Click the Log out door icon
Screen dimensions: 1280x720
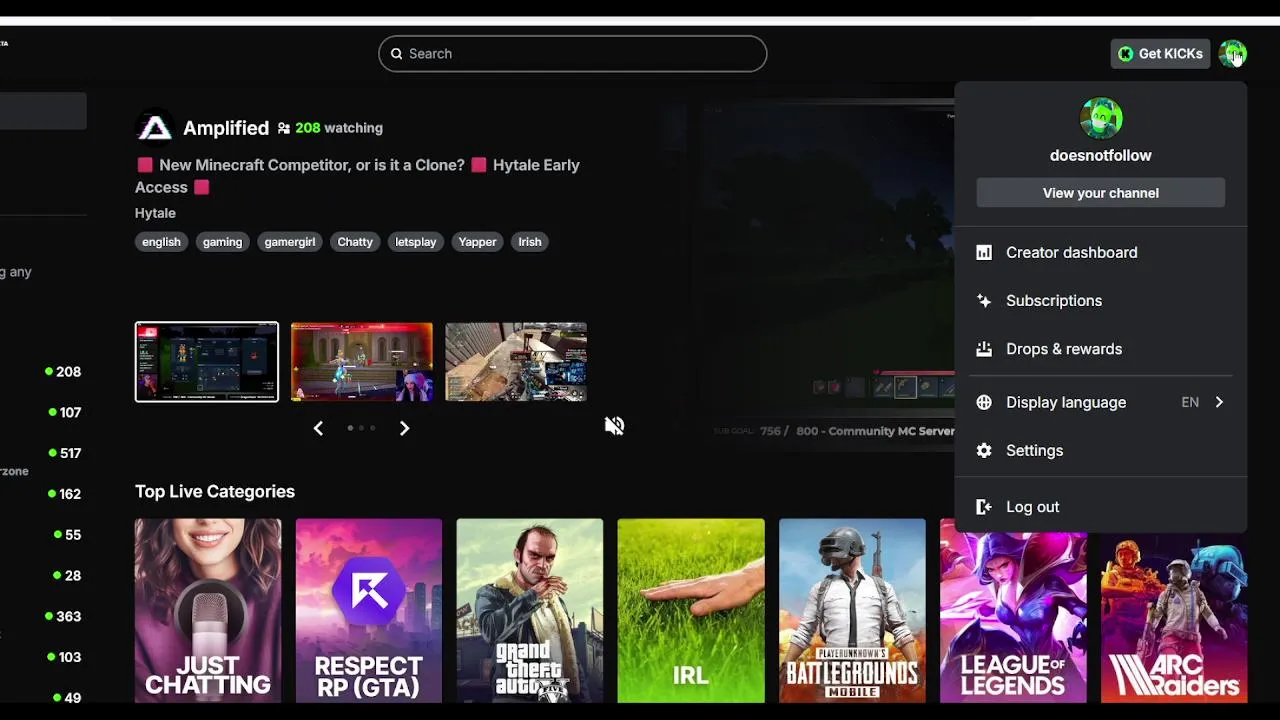984,507
